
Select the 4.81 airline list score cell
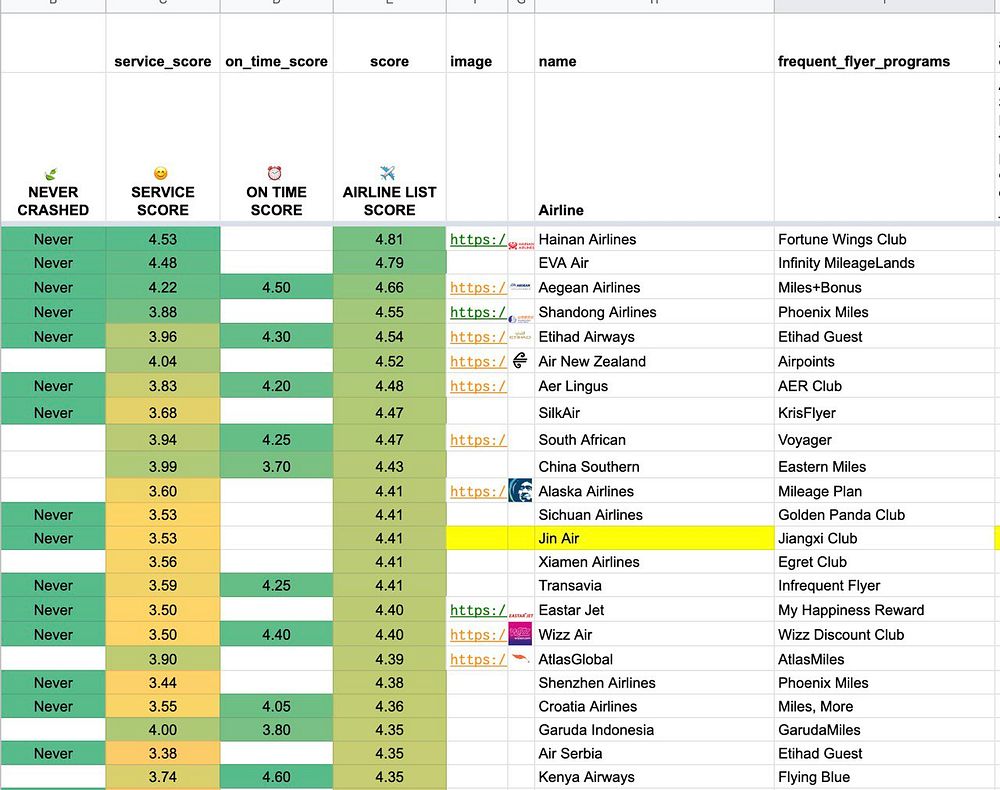389,239
